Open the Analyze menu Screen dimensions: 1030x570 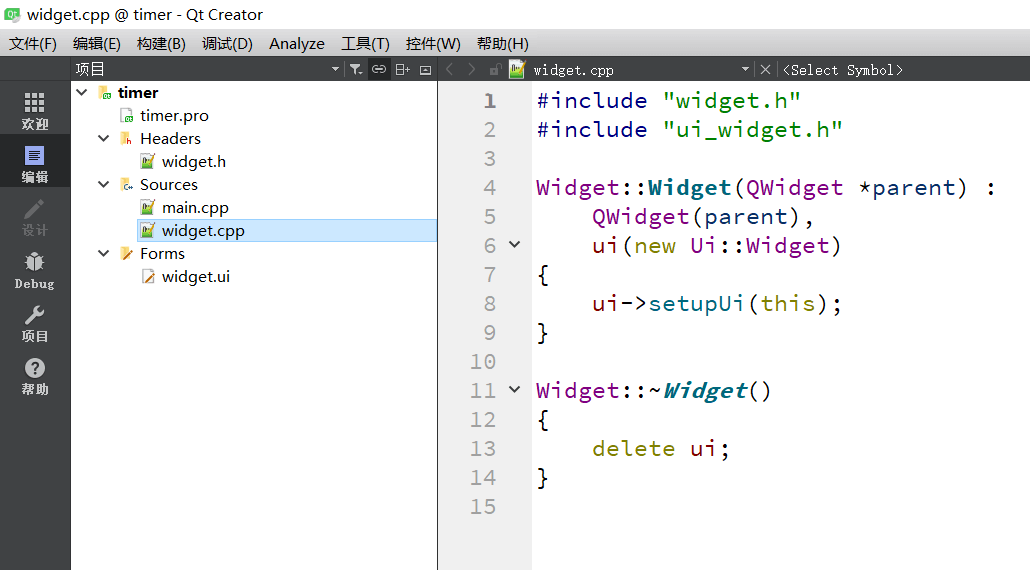point(297,43)
